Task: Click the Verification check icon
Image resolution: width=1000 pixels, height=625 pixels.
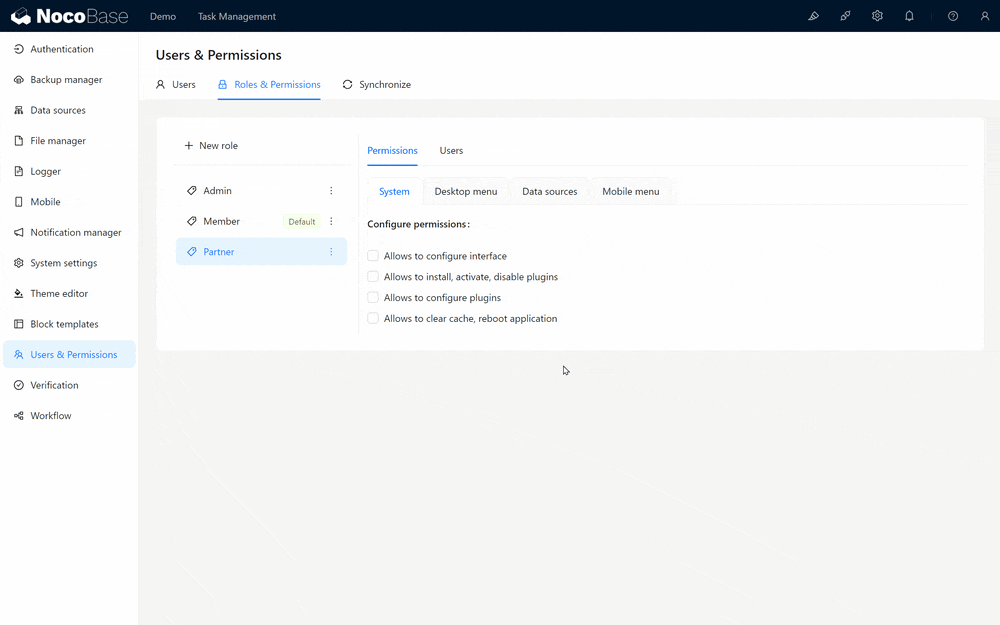Action: click(x=18, y=385)
